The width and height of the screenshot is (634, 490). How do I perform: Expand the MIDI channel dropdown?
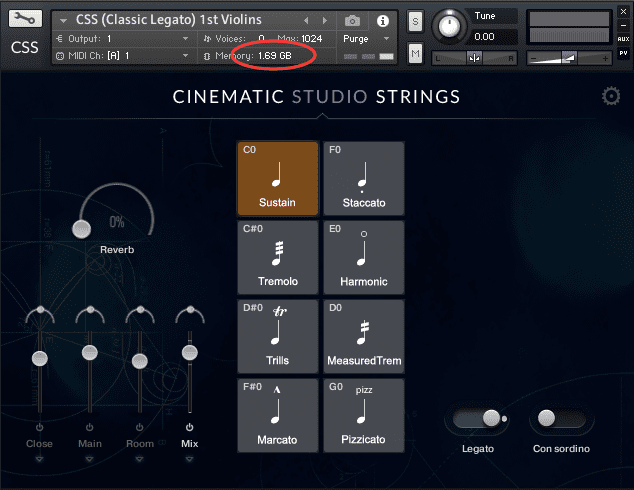[x=185, y=55]
